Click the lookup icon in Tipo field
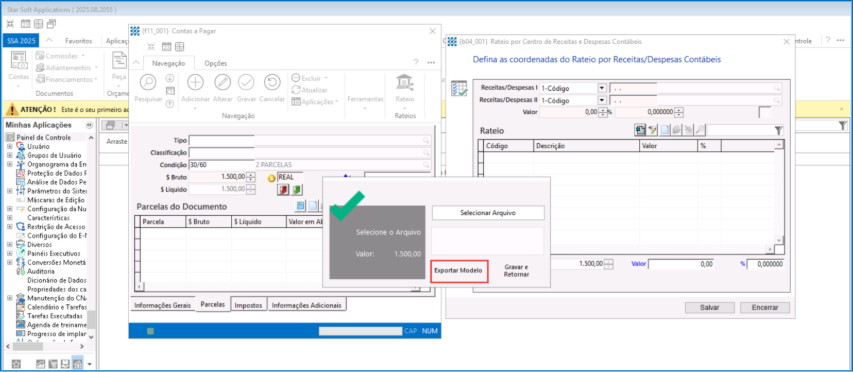853x372 pixels. coord(426,141)
